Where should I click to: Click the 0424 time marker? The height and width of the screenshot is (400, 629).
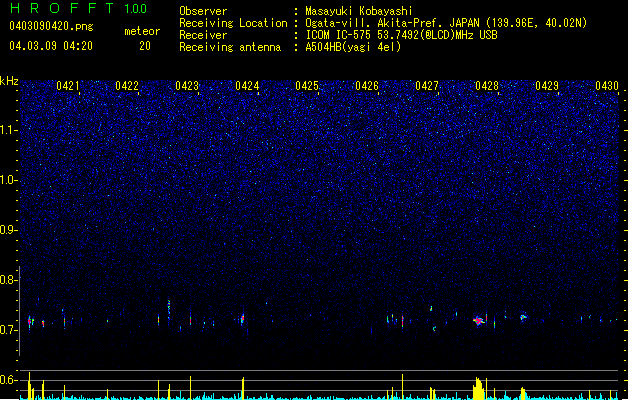247,86
